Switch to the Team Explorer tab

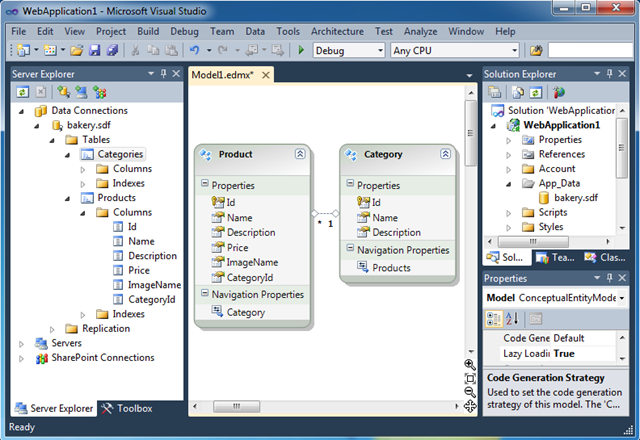(555, 258)
